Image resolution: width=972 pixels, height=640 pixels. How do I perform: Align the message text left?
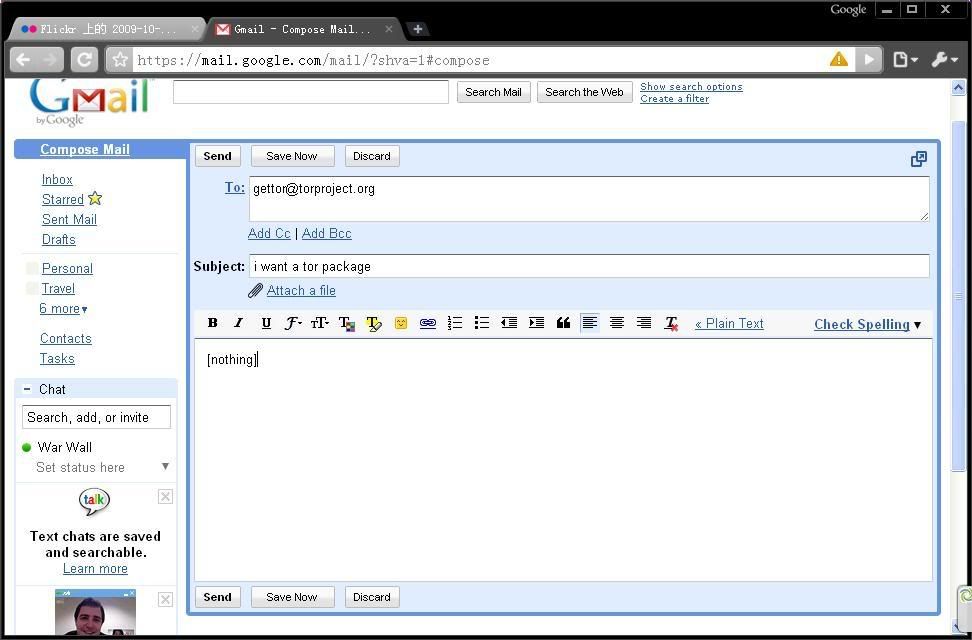(590, 322)
